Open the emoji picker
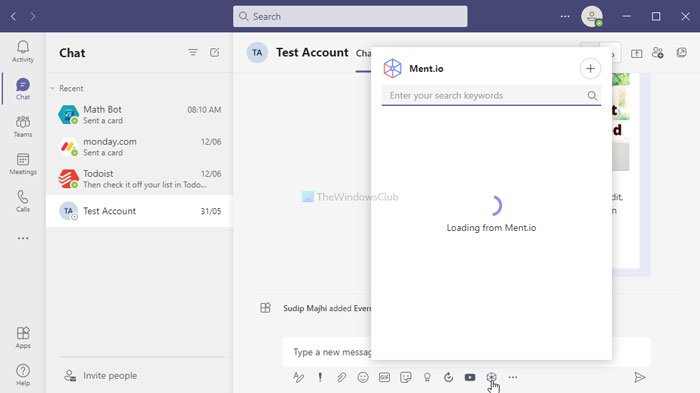700x393 pixels. [x=363, y=377]
